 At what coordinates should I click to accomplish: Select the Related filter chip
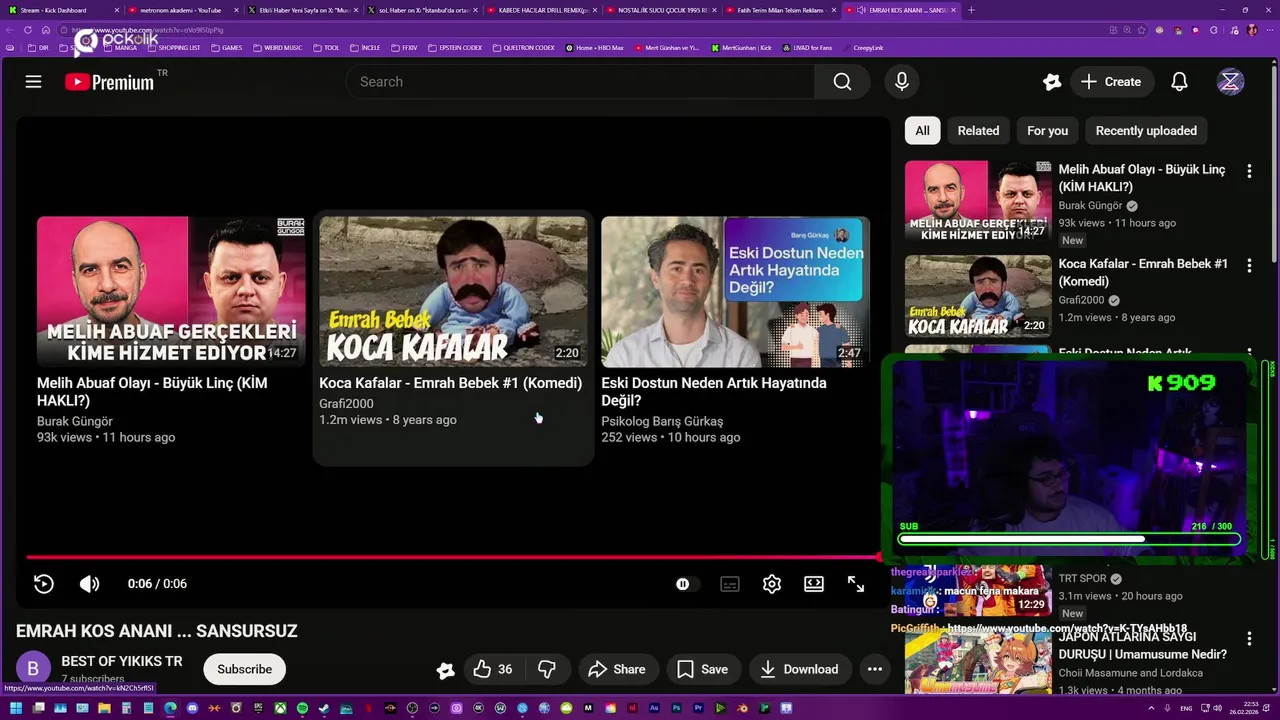click(978, 131)
